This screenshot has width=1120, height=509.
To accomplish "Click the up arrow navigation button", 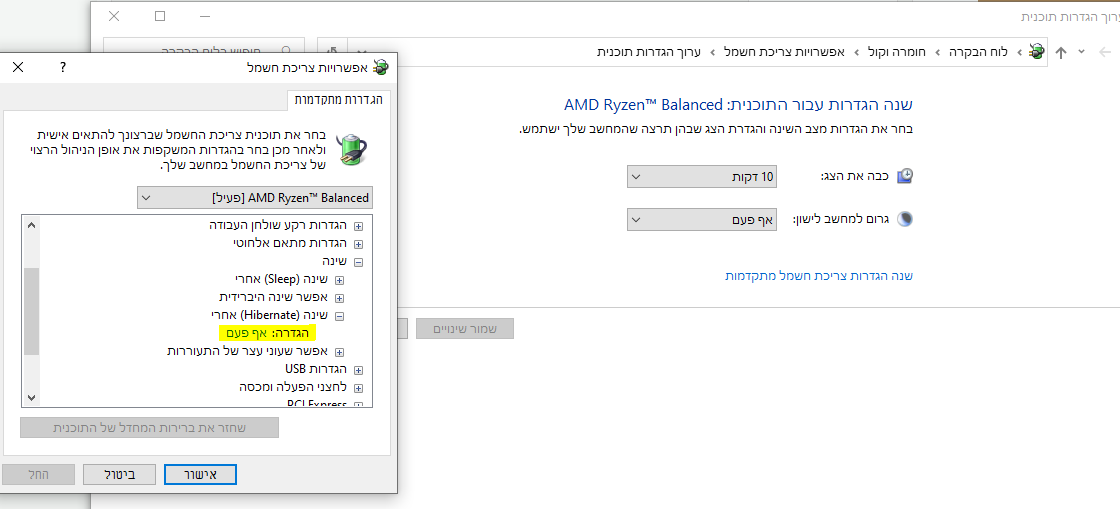I will [1061, 51].
